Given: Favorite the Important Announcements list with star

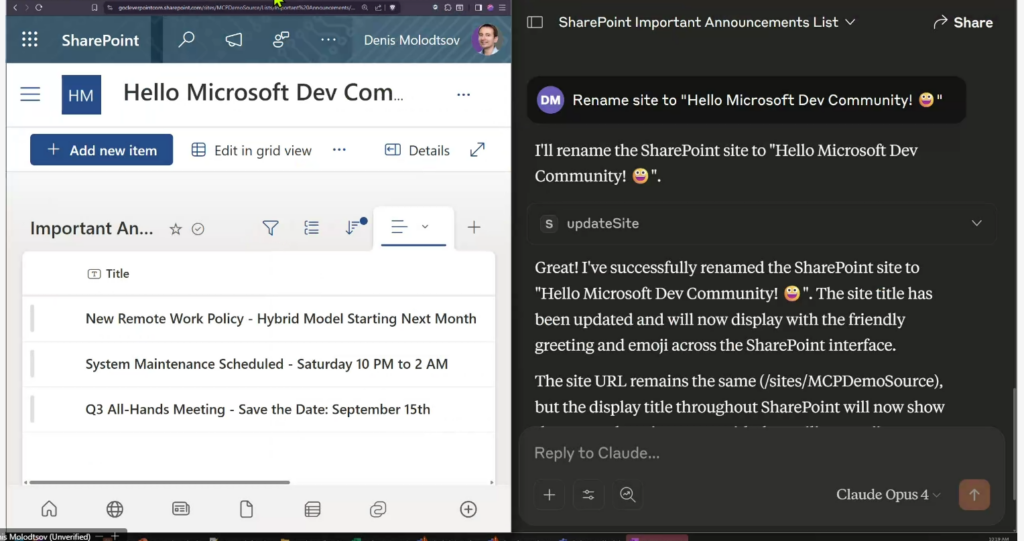Looking at the screenshot, I should pos(176,229).
